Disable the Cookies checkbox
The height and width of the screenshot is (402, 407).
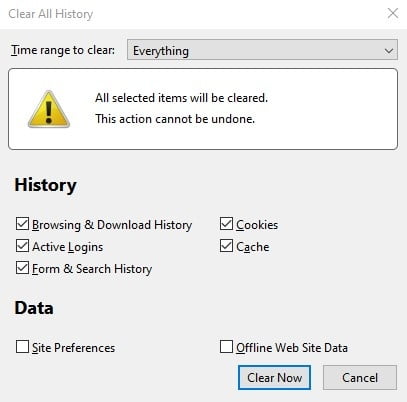coord(226,224)
